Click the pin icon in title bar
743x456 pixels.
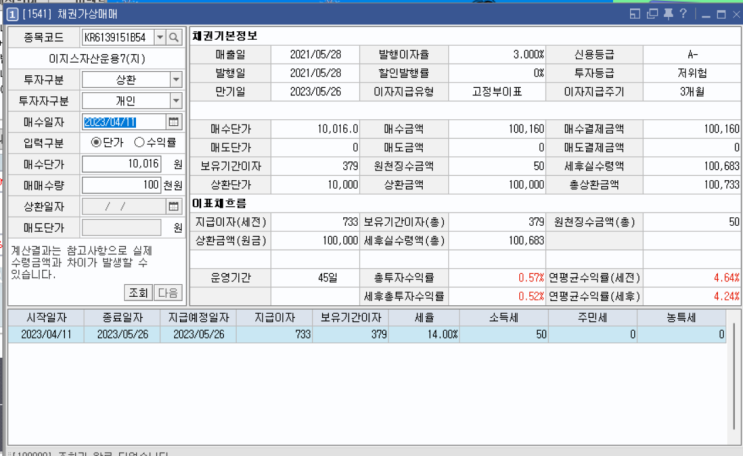click(x=668, y=14)
